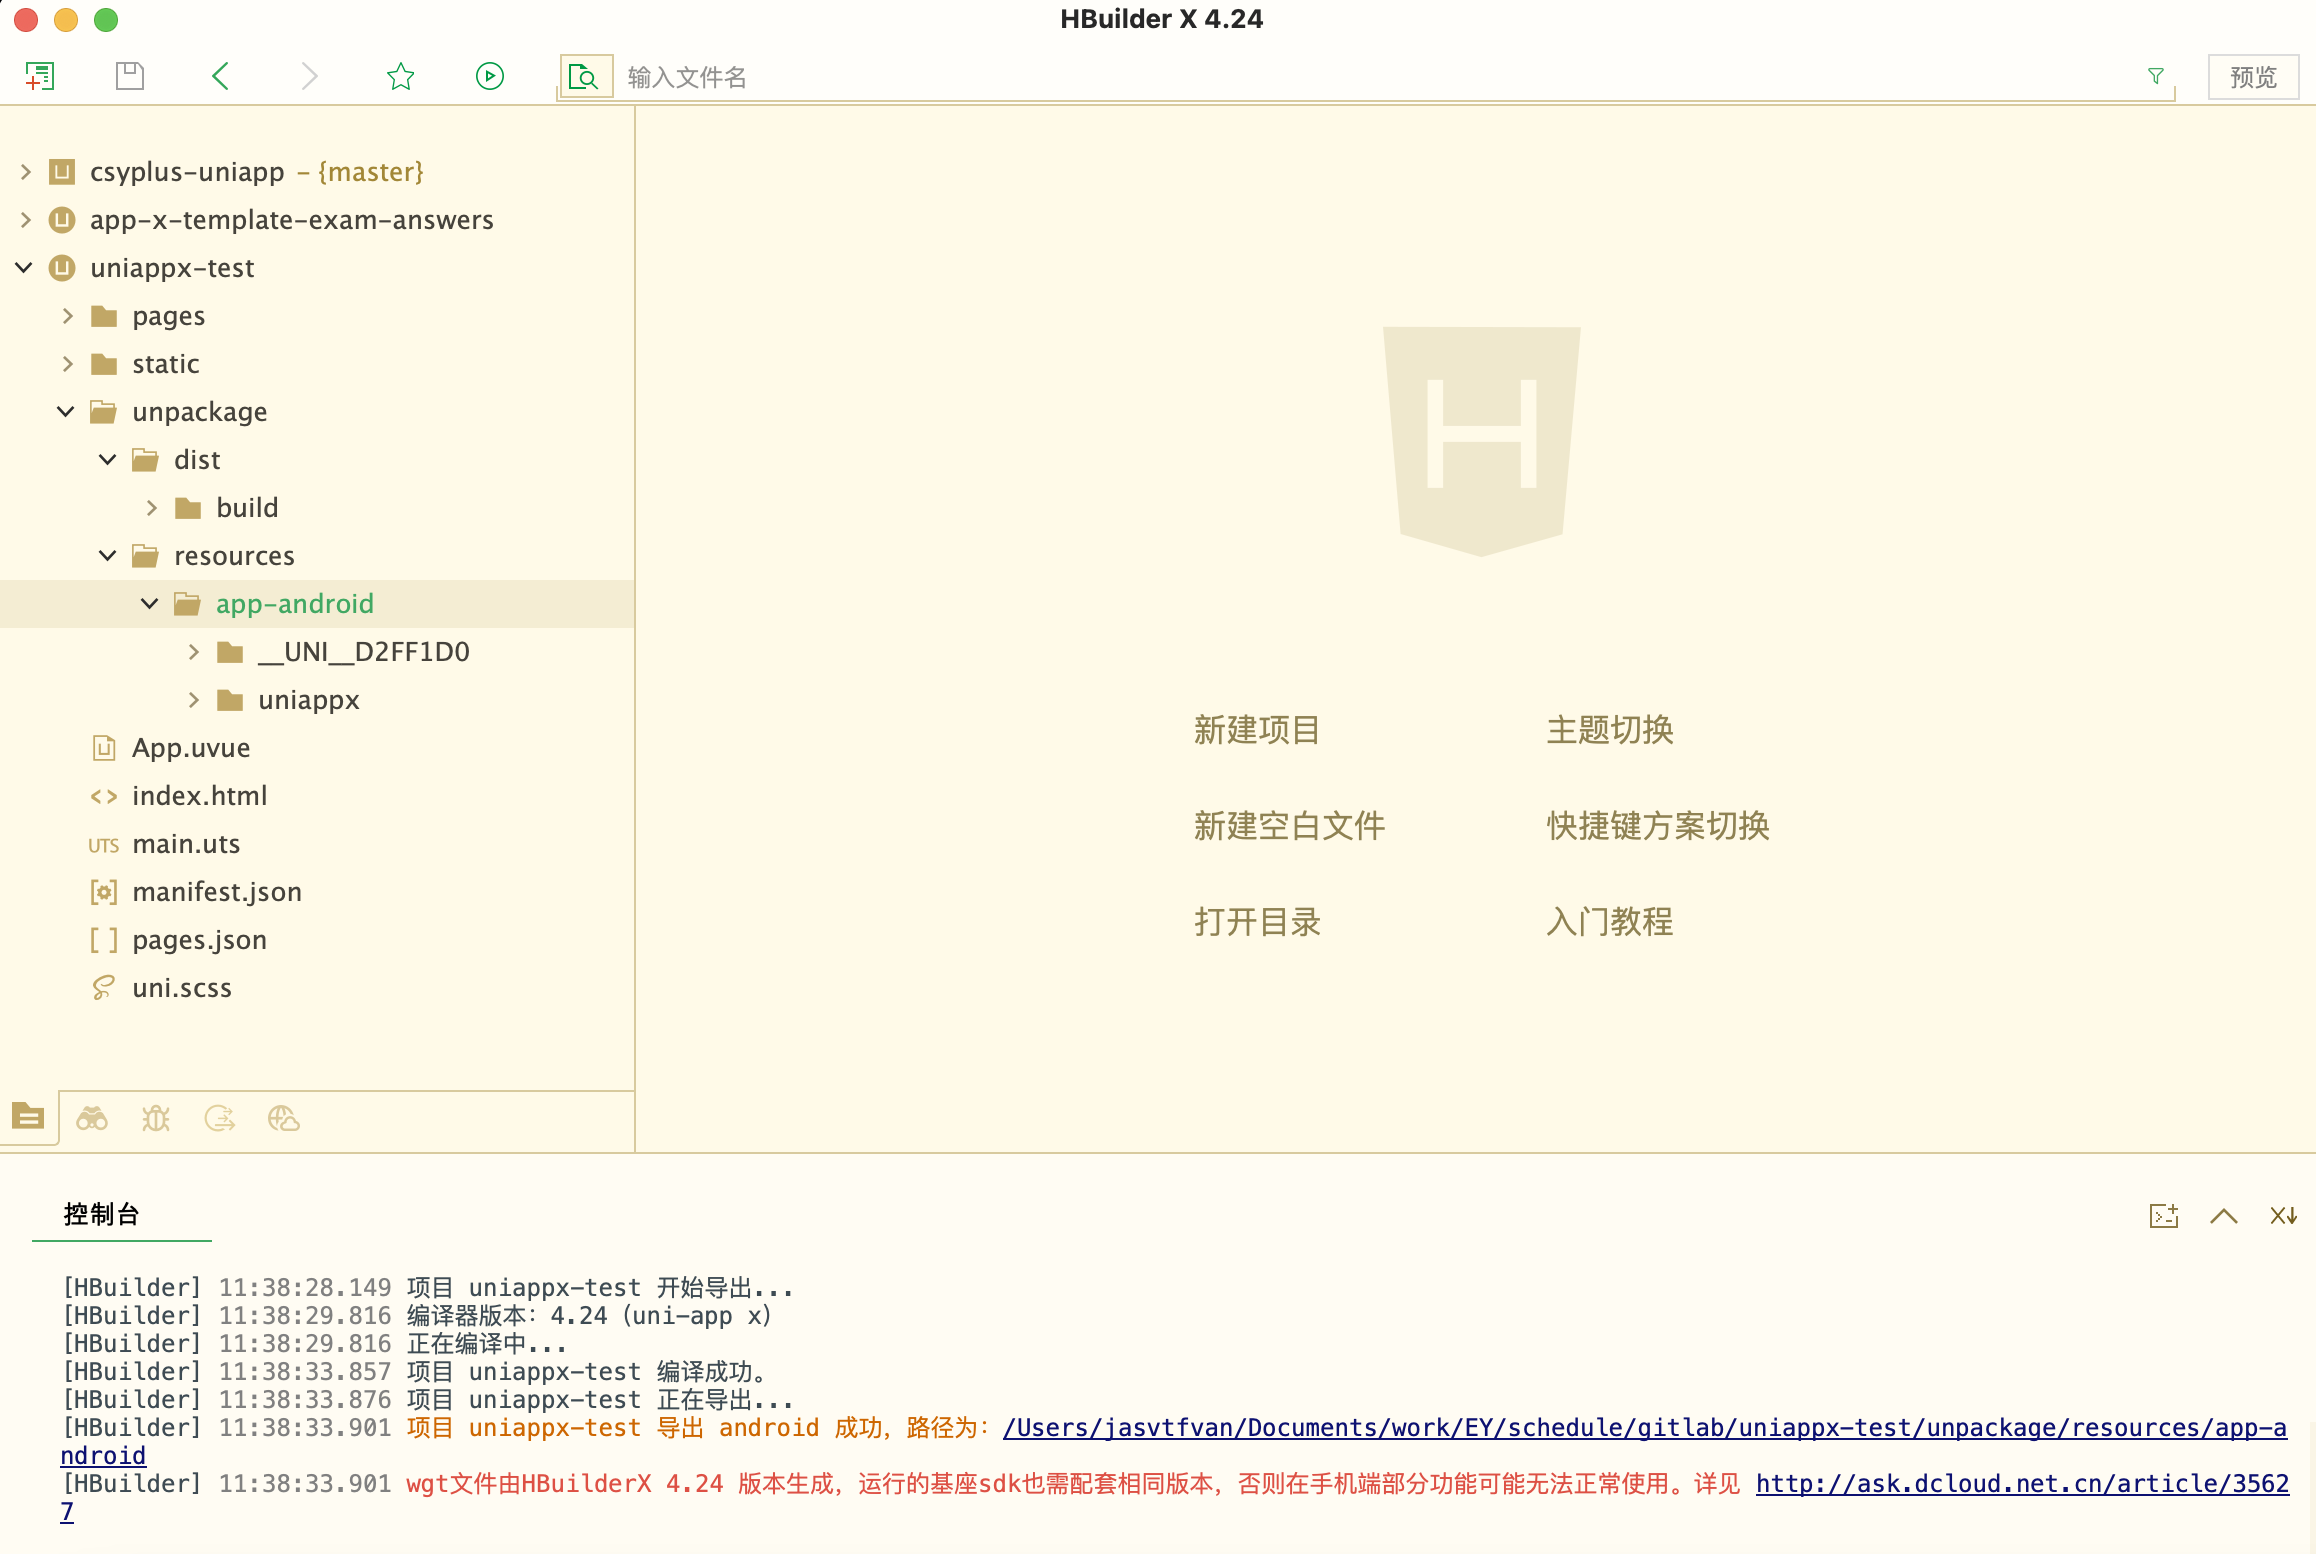This screenshot has width=2316, height=1554.
Task: Expand the pages folder
Action: tap(68, 316)
